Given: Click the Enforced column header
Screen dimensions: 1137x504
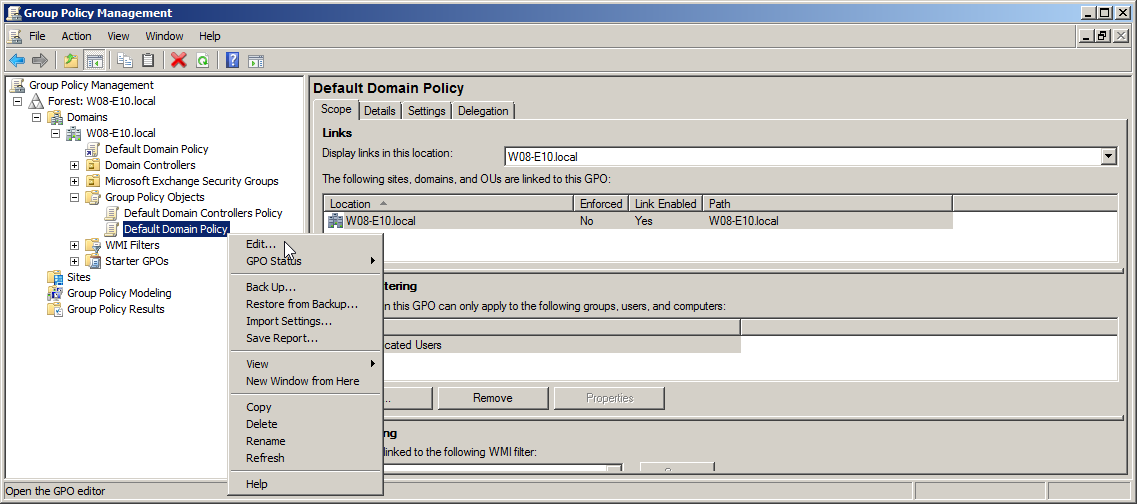Looking at the screenshot, I should [x=600, y=204].
